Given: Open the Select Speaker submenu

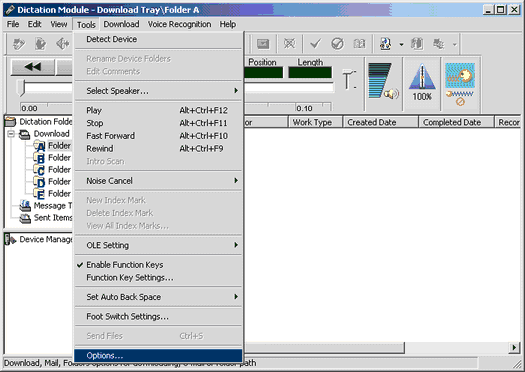Looking at the screenshot, I should click(x=158, y=91).
